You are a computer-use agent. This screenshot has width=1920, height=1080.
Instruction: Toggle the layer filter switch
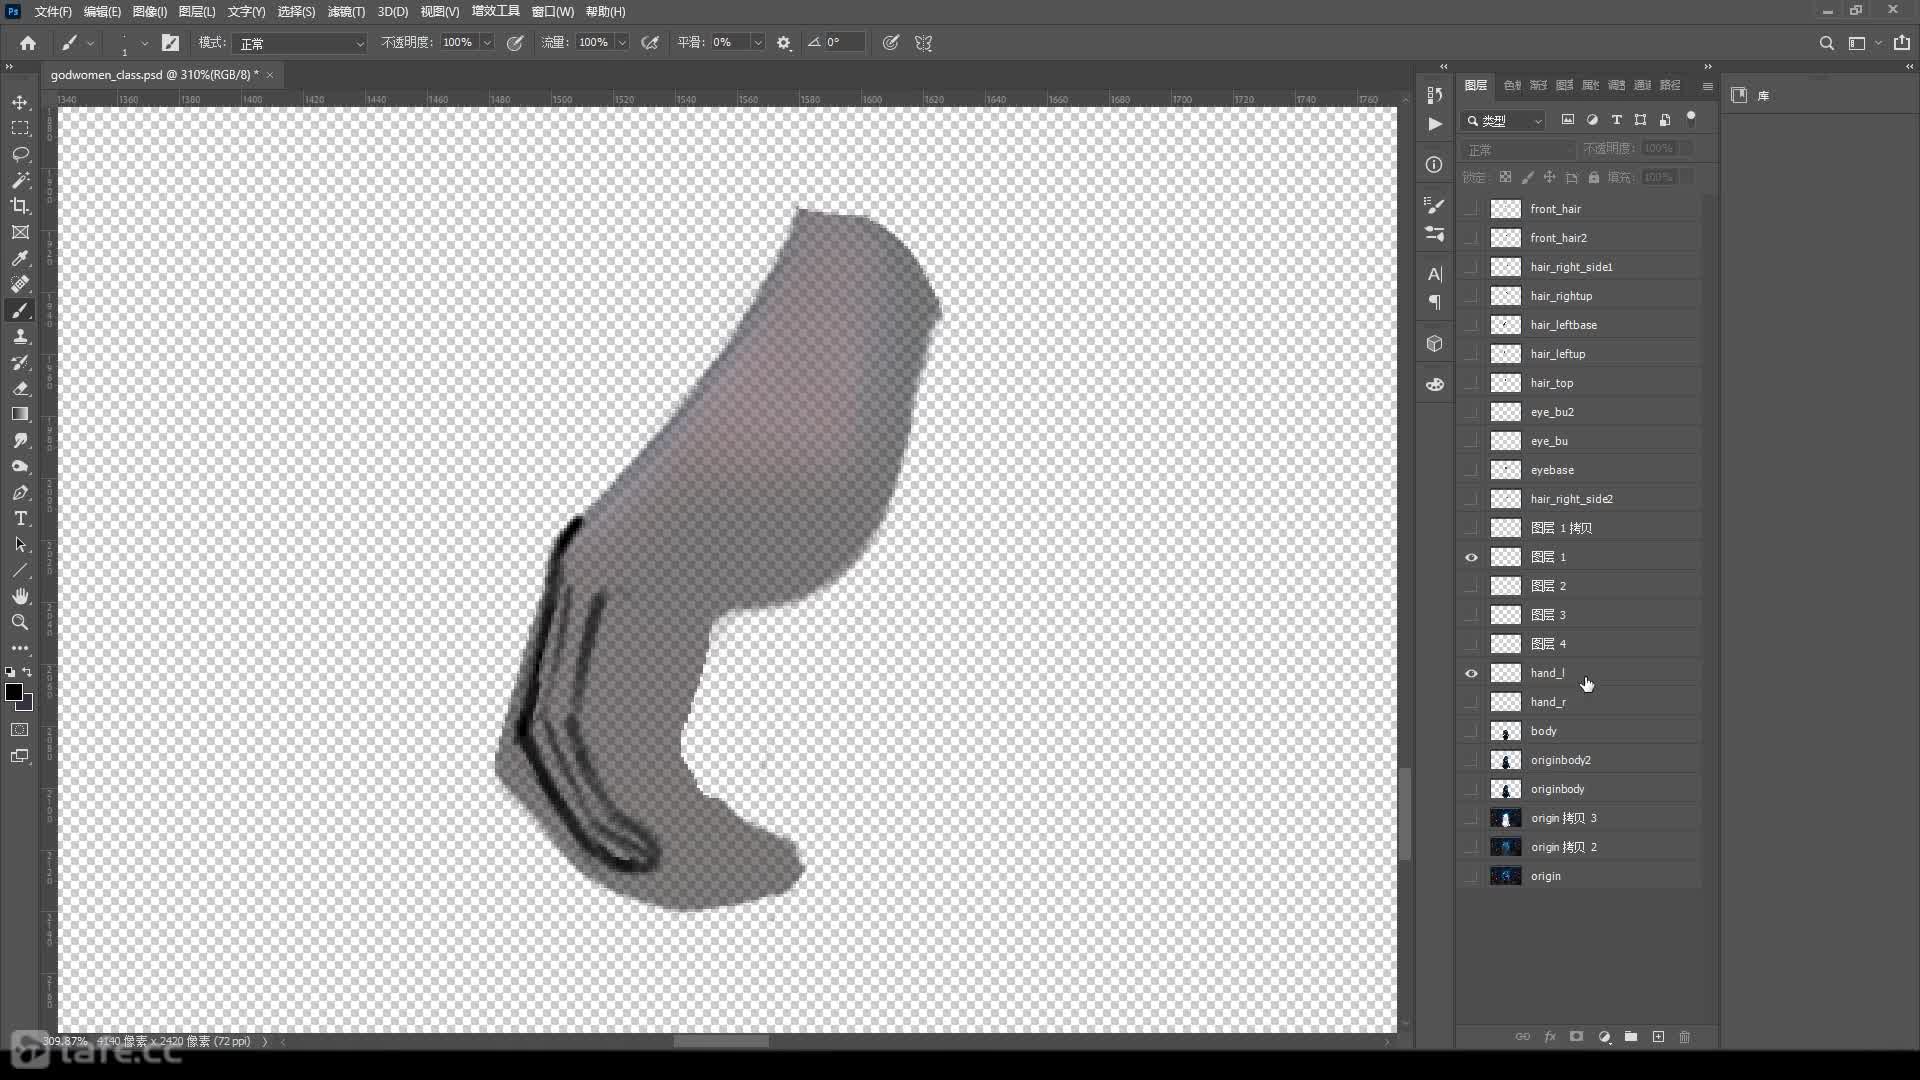coord(1691,118)
